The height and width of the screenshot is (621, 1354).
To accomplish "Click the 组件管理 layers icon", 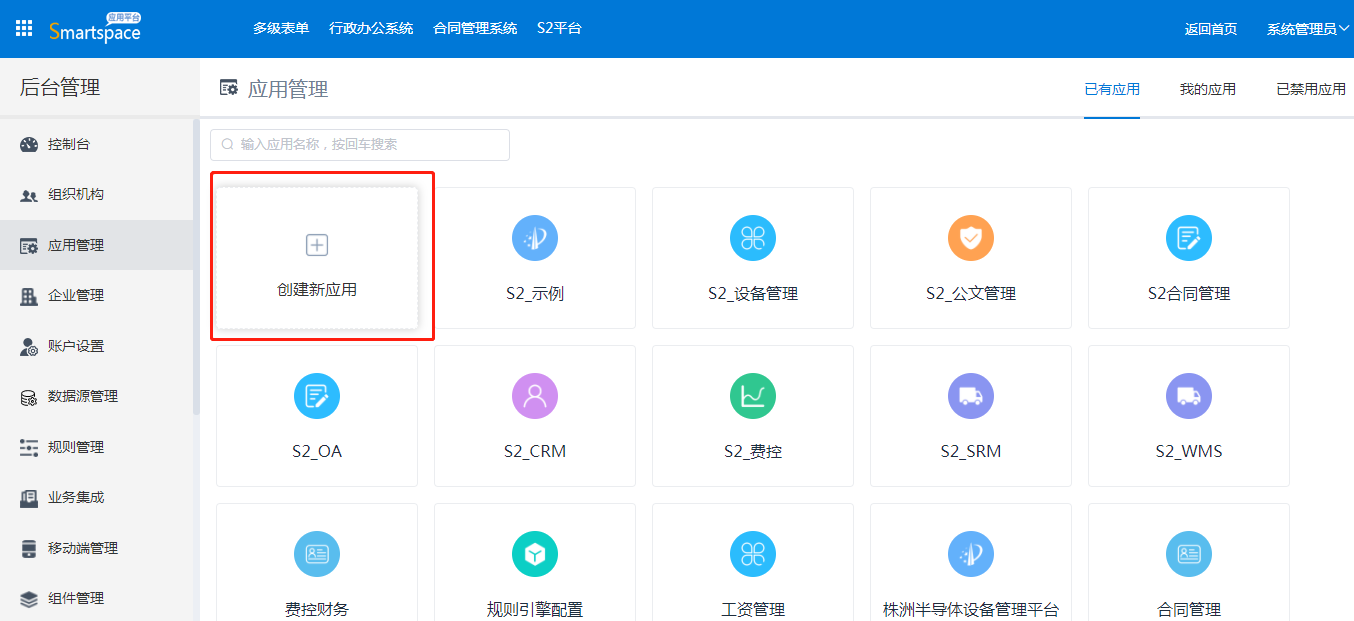I will pyautogui.click(x=29, y=599).
